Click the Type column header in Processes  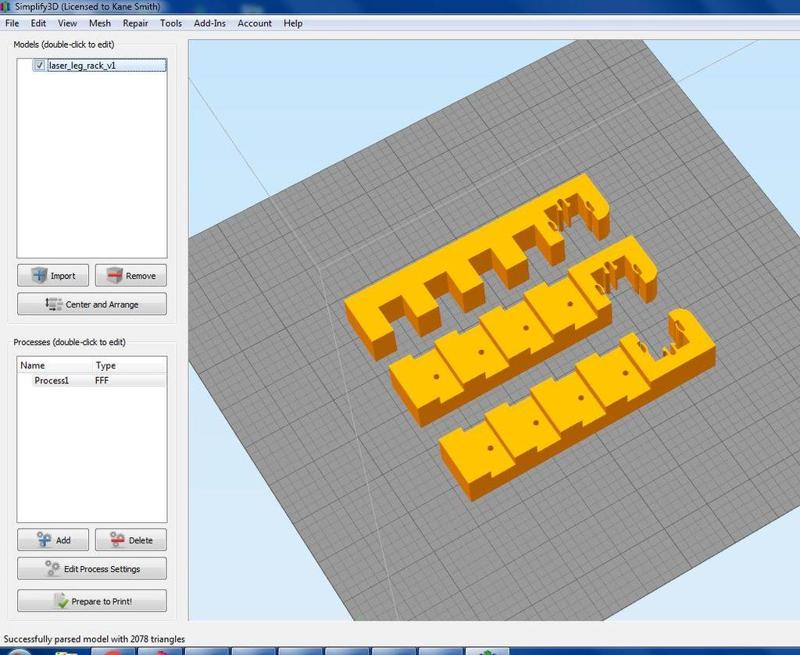point(105,366)
